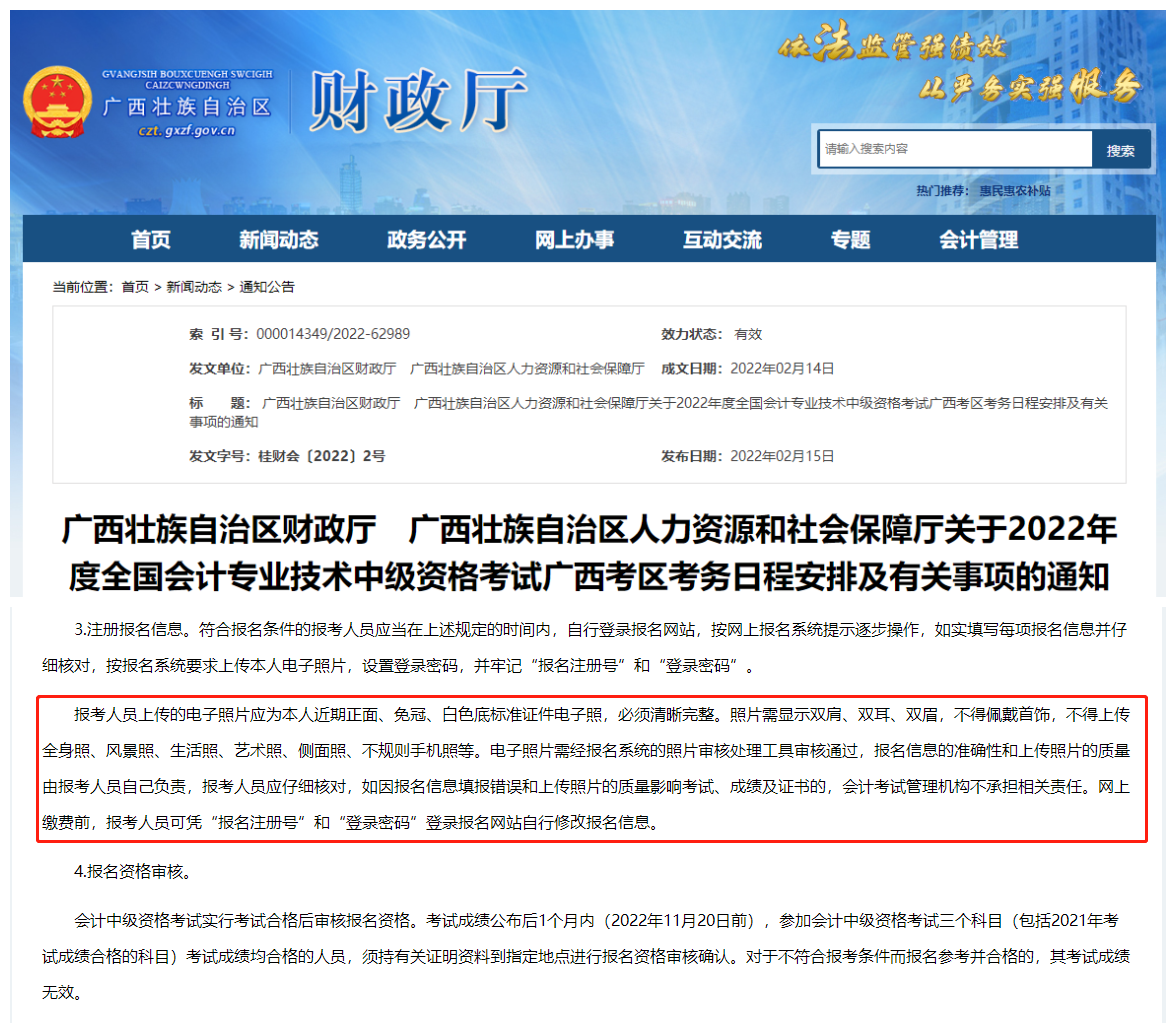Switch to 互动交流 section
Viewport: 1176px width, 1033px height.
pos(722,240)
